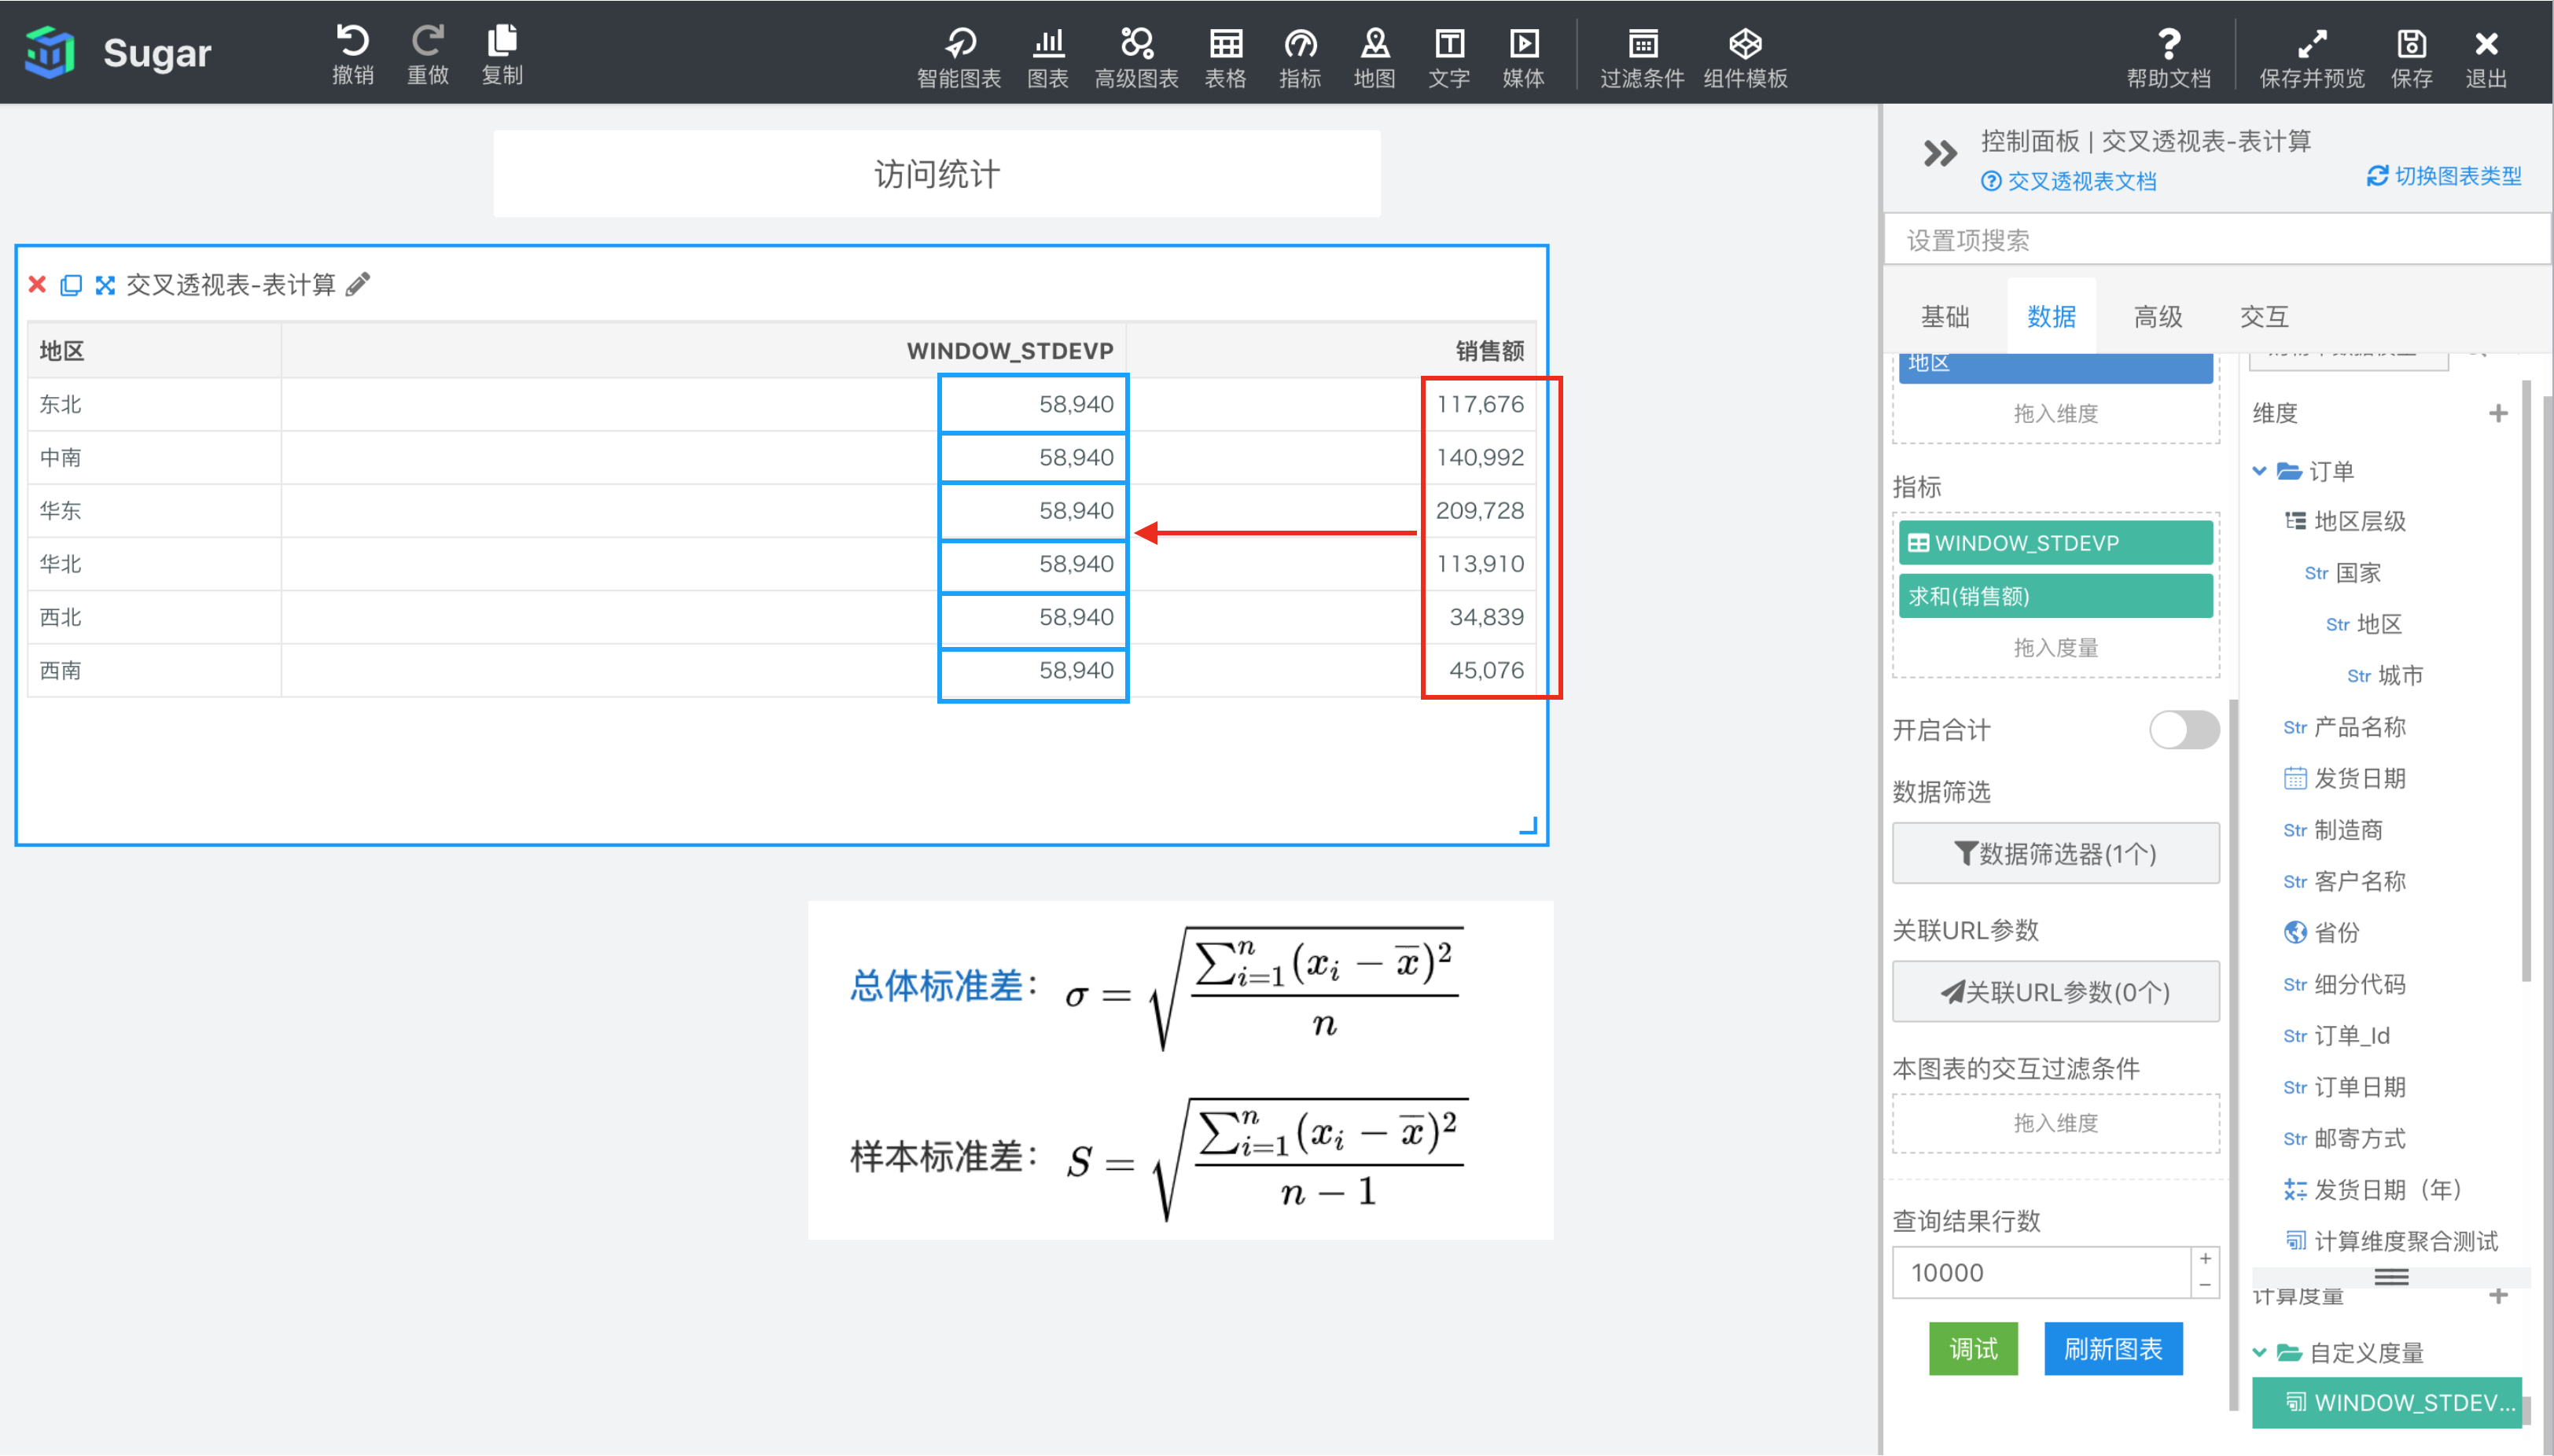Click the 刷新图表 refresh chart button

(2113, 1349)
